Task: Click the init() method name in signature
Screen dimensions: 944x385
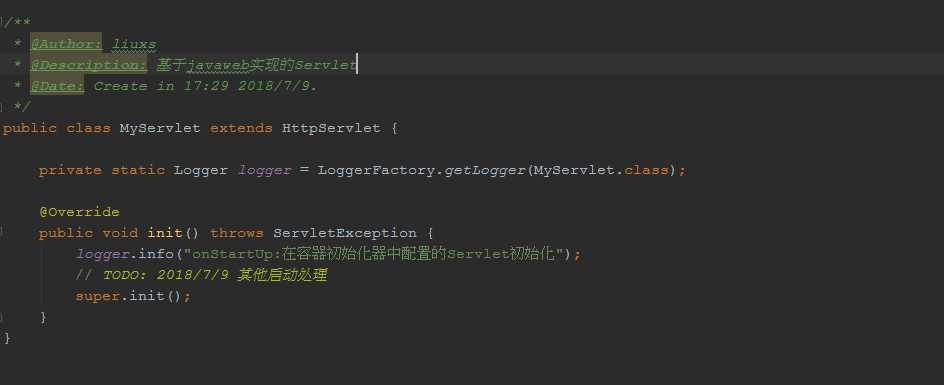Action: coord(164,233)
